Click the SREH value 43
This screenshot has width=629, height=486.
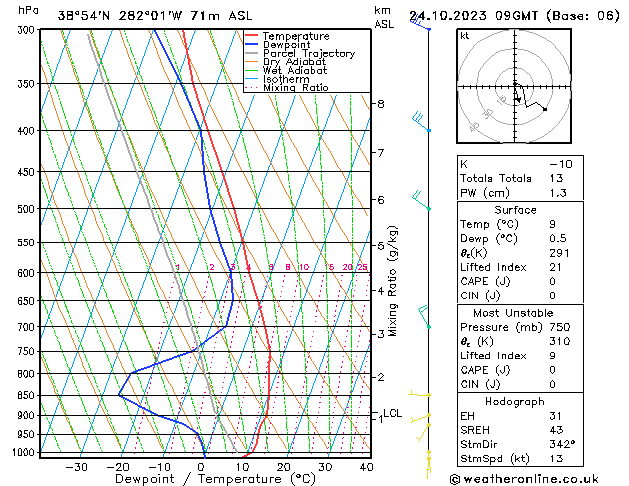(556, 430)
